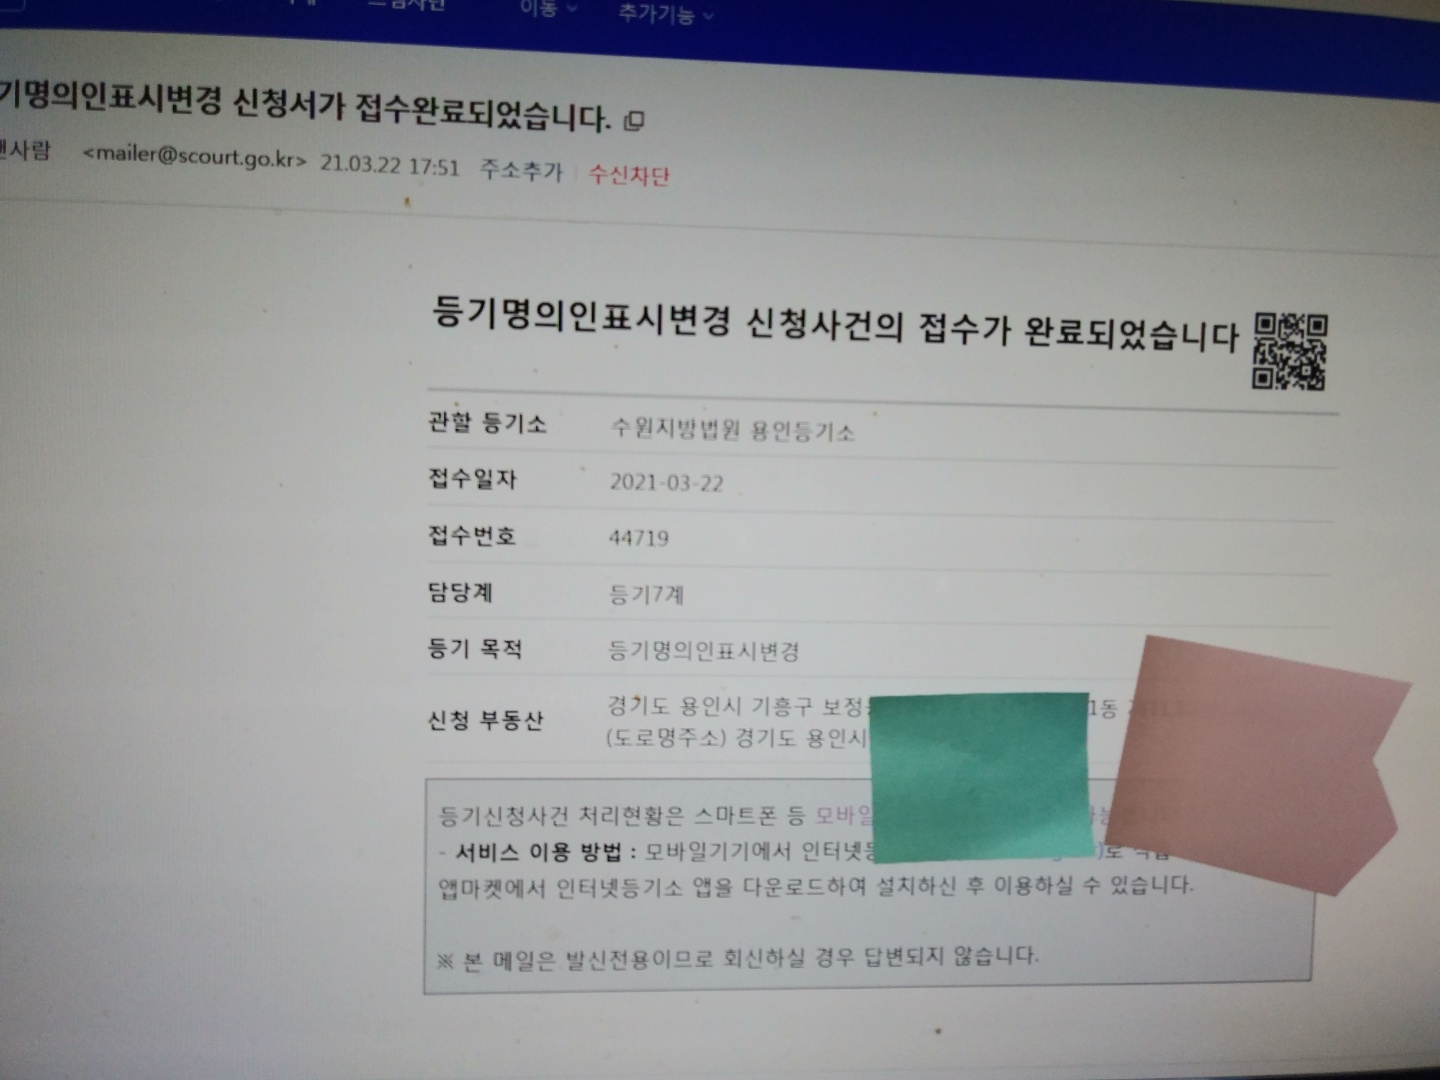Click the 등기 목적 label

click(x=475, y=649)
